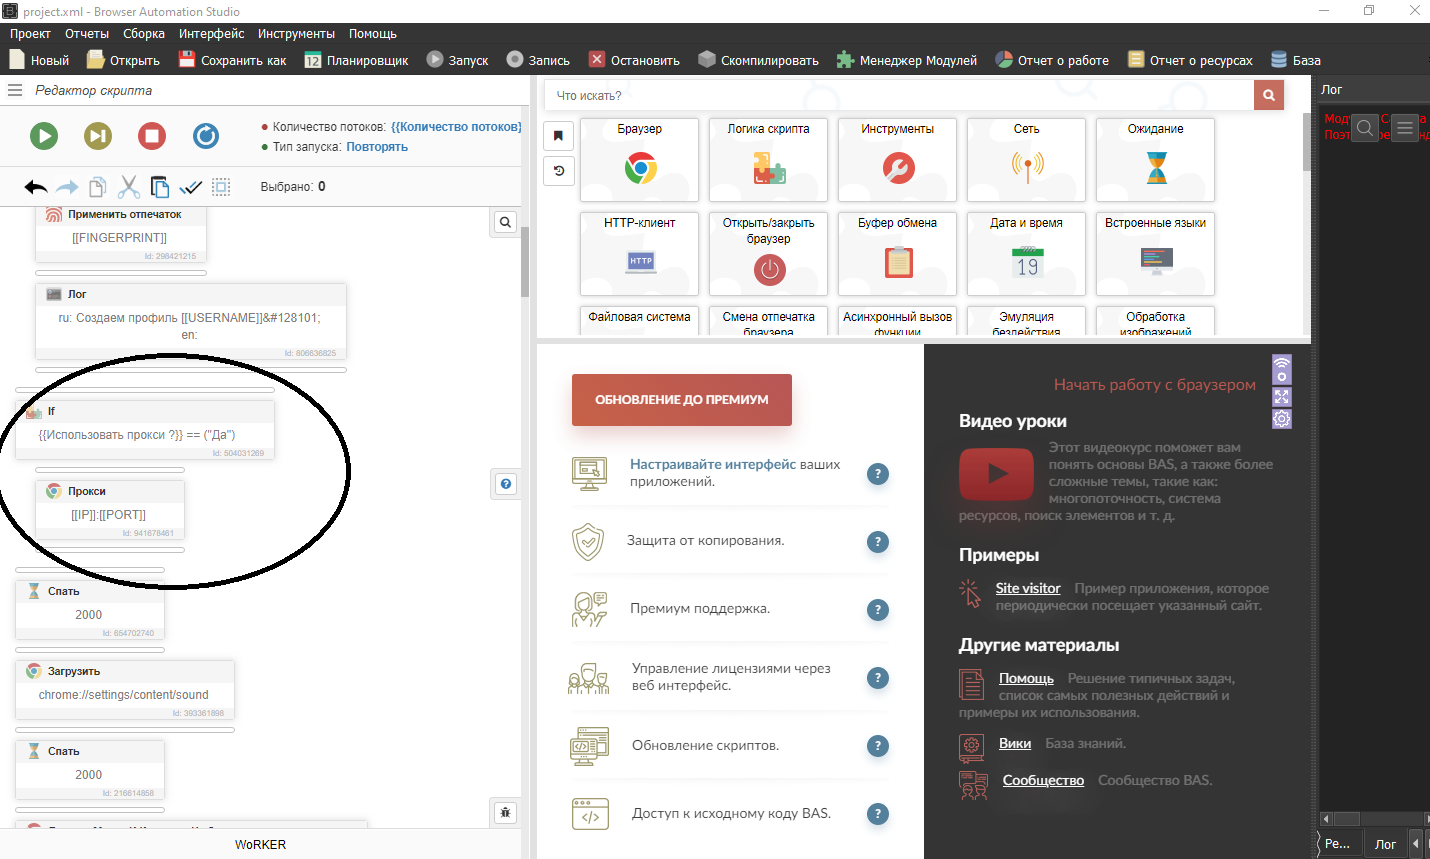
Task: Open the HTTP-клиент action category
Action: point(638,254)
